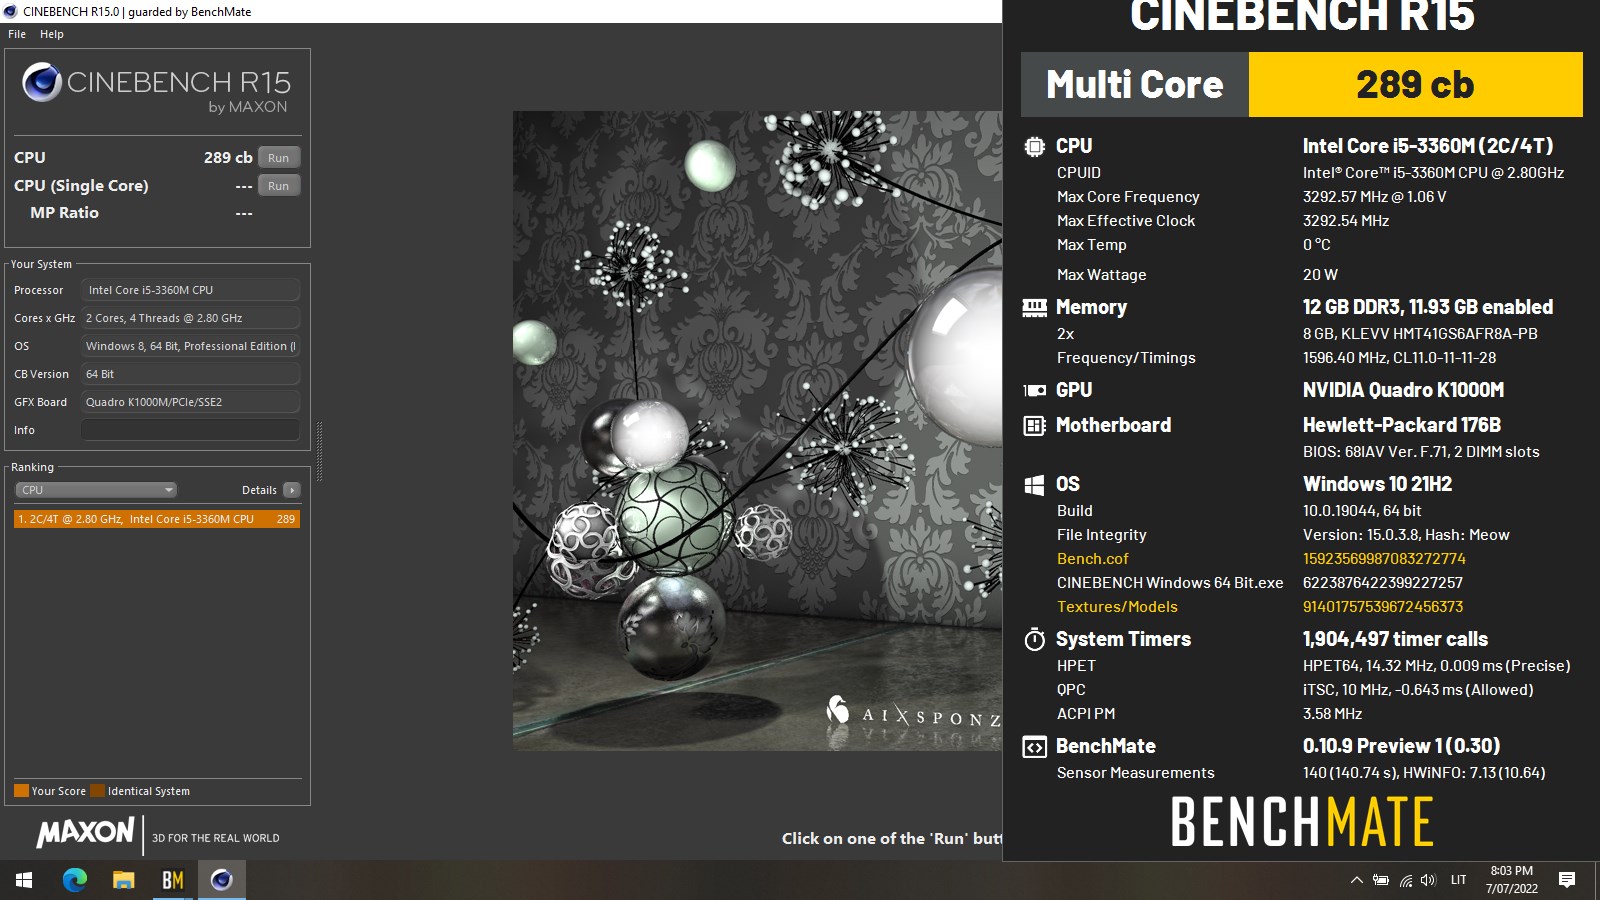Toggle ranking Details arrow button
This screenshot has height=900, width=1600.
pyautogui.click(x=292, y=490)
